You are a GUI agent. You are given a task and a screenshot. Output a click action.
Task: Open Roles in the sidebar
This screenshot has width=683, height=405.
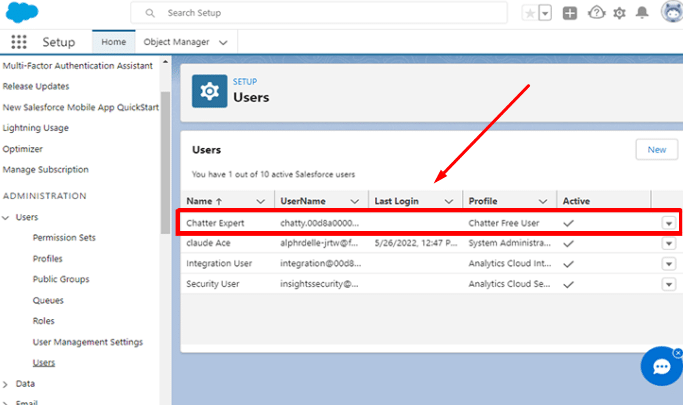[44, 321]
